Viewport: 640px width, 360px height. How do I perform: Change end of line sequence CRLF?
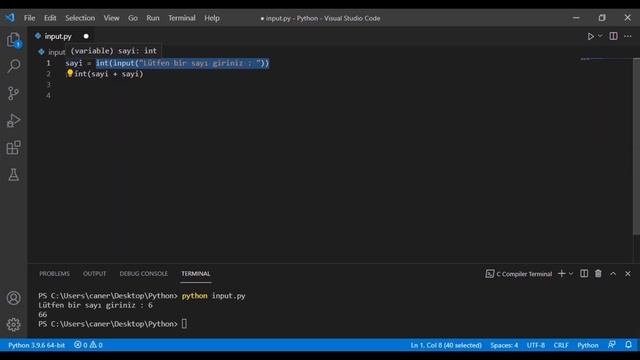click(x=561, y=345)
